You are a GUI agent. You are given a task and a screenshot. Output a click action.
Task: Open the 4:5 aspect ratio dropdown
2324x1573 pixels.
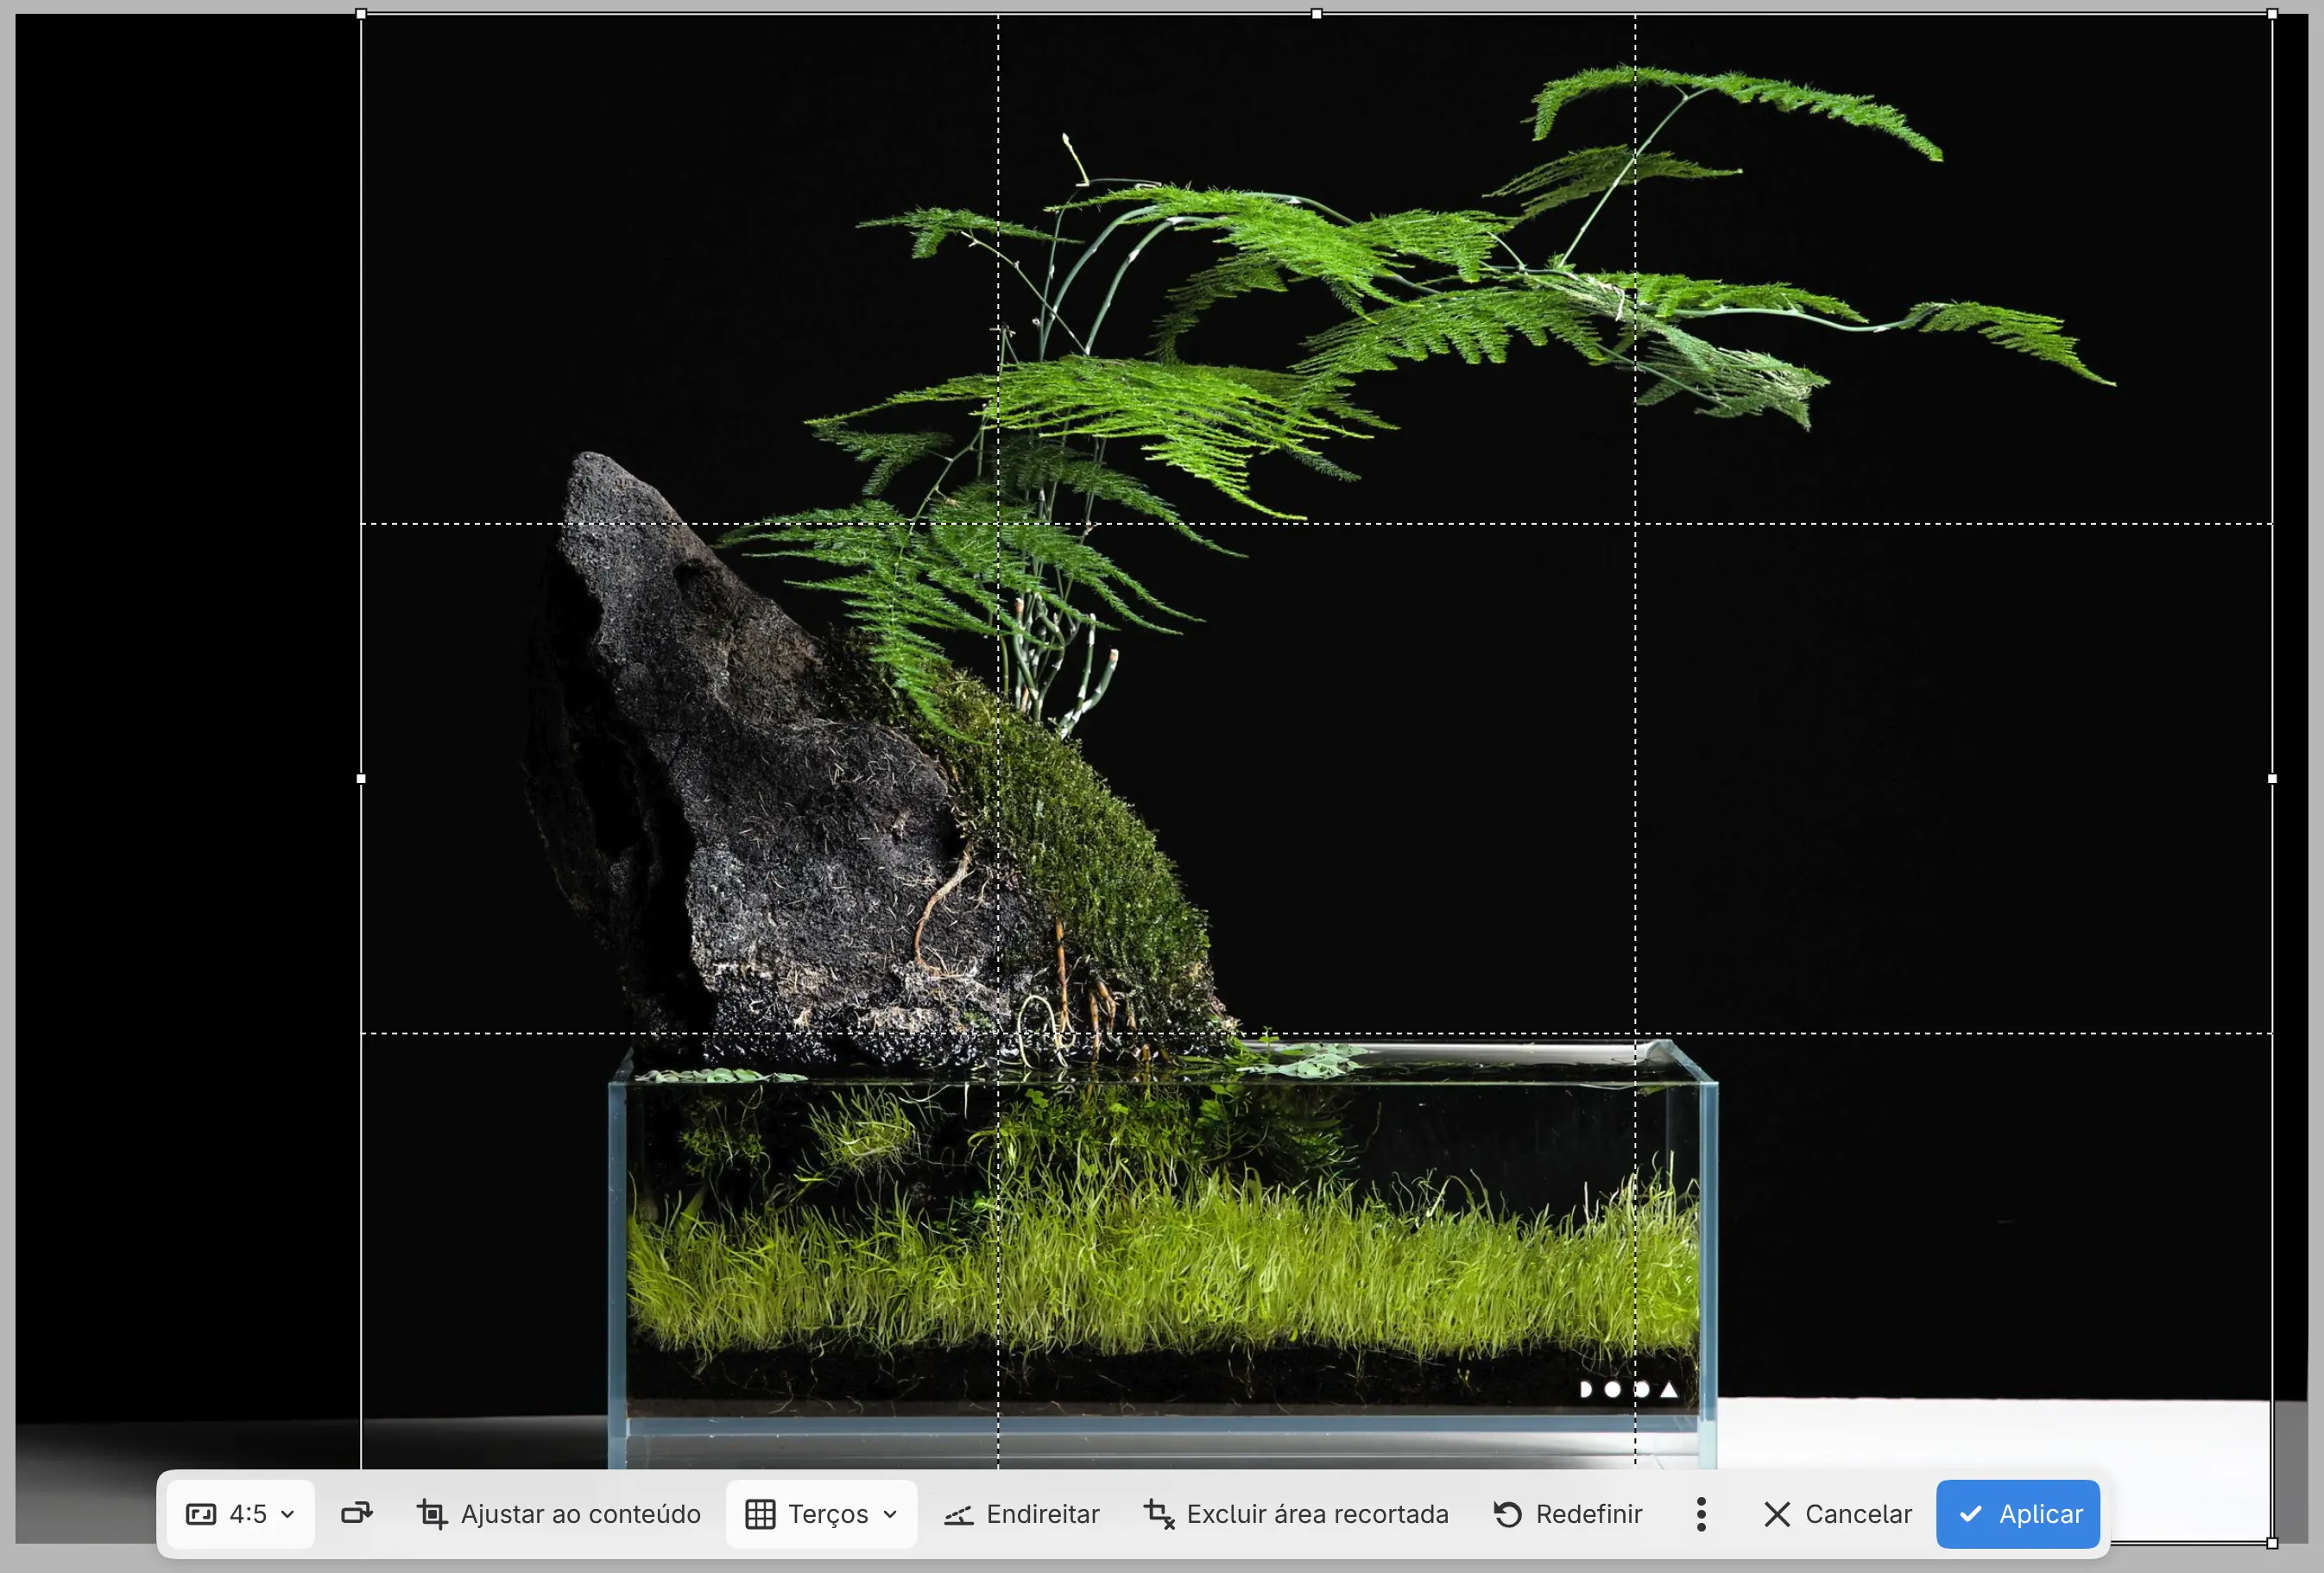pos(241,1514)
